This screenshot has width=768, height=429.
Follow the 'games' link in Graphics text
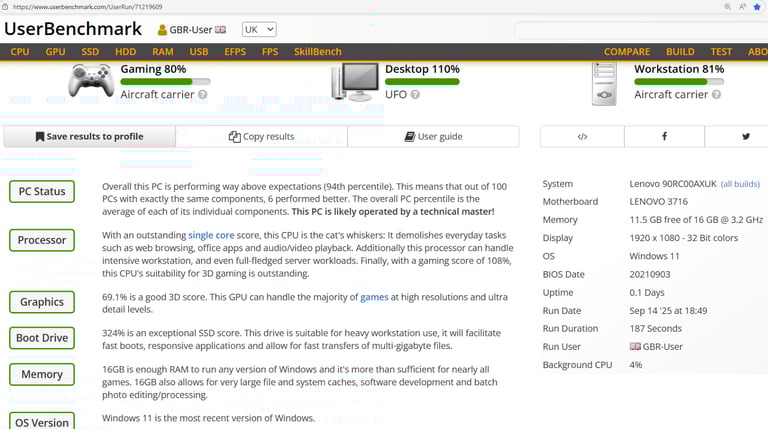pyautogui.click(x=374, y=297)
